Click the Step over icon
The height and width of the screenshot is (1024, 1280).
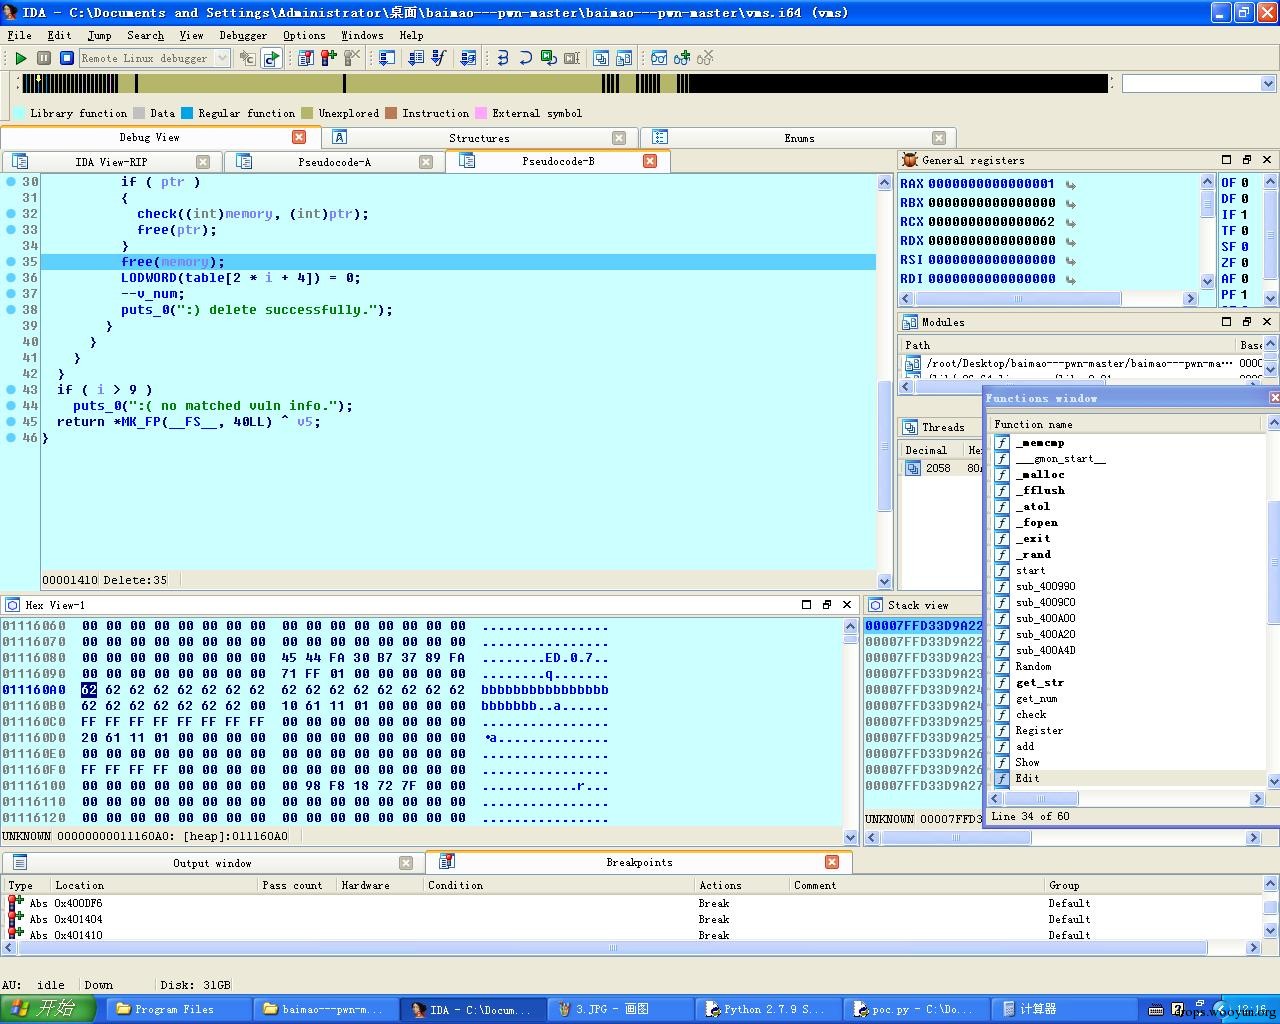[526, 58]
